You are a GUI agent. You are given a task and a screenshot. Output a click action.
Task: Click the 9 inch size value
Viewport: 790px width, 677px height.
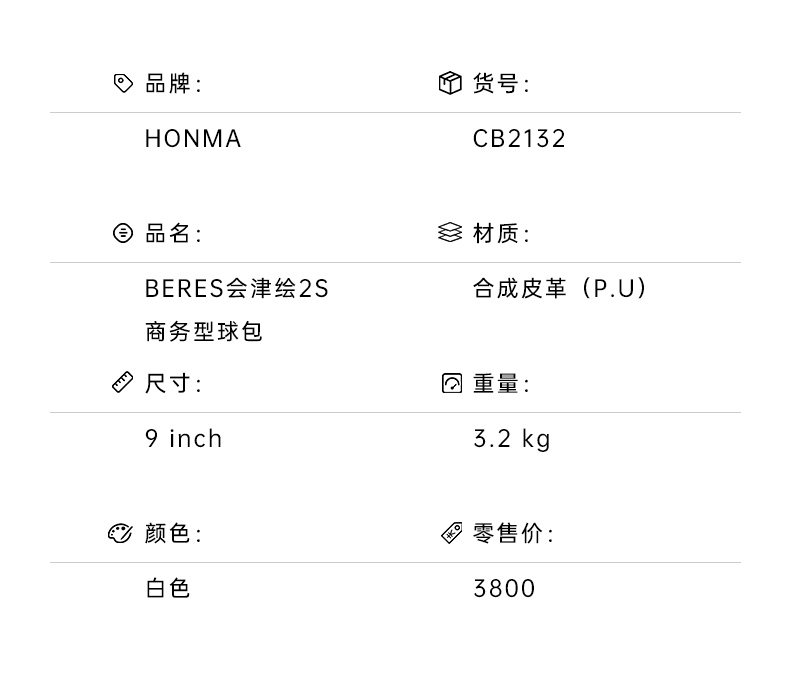[x=183, y=439]
